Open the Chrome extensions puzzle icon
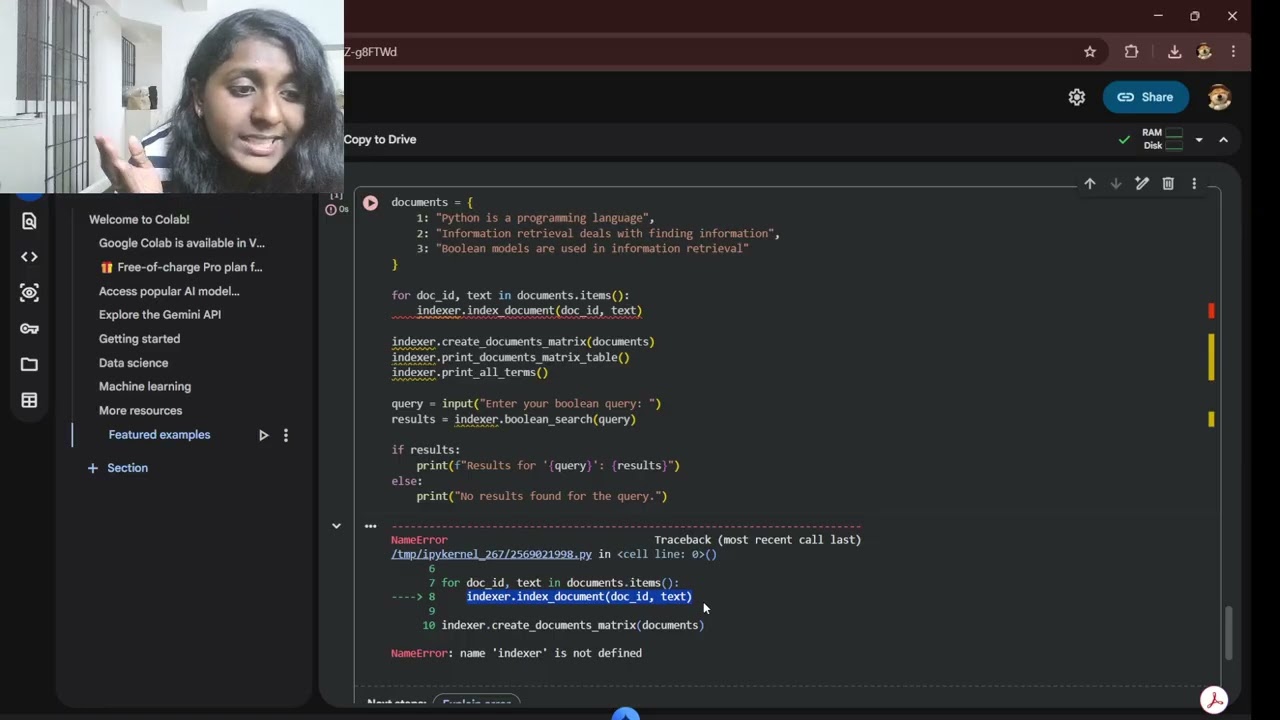 pos(1132,52)
